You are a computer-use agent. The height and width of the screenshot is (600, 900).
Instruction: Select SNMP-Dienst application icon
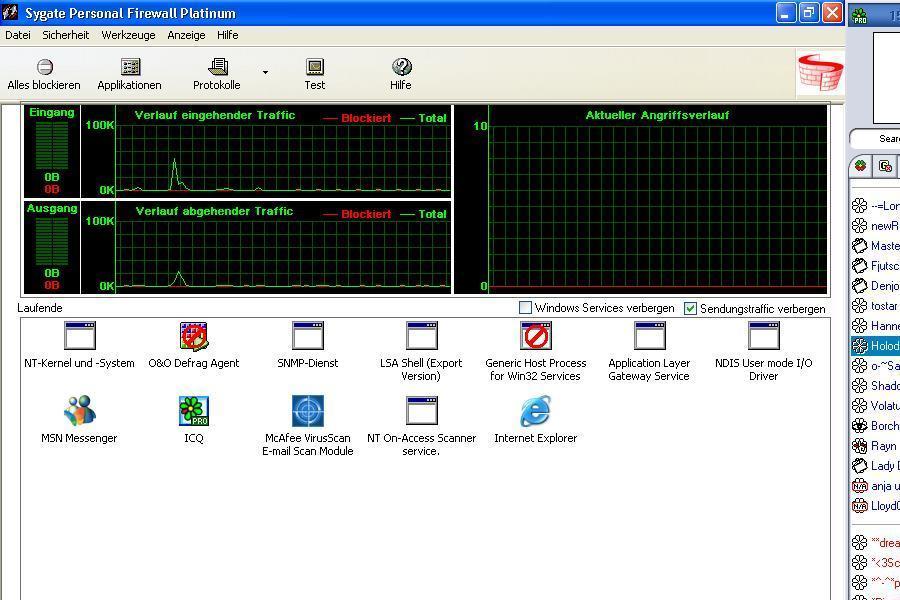(308, 335)
